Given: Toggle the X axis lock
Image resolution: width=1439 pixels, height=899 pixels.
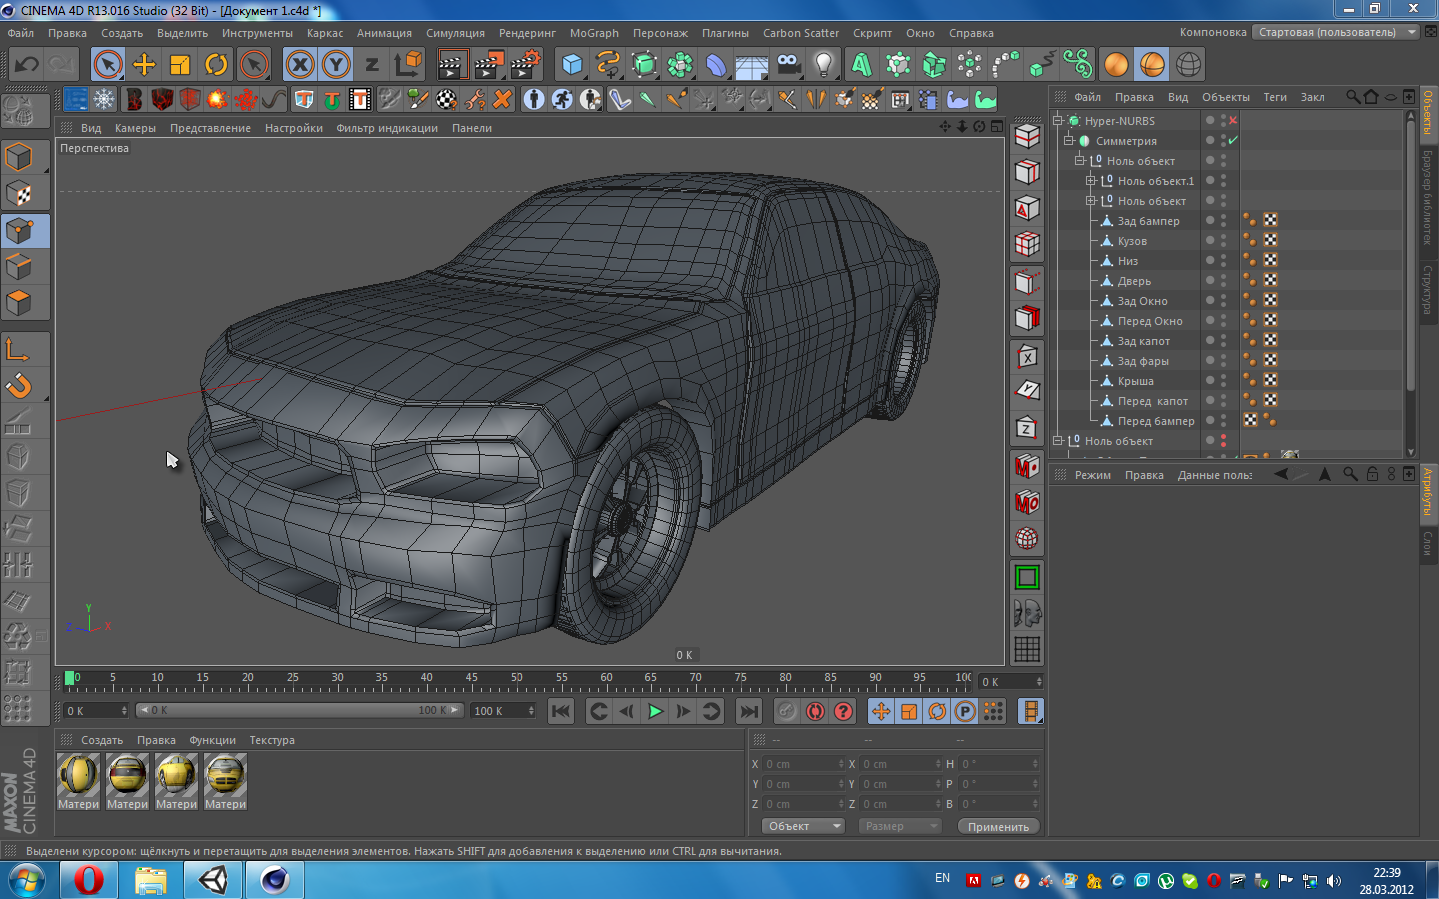Looking at the screenshot, I should click(300, 65).
